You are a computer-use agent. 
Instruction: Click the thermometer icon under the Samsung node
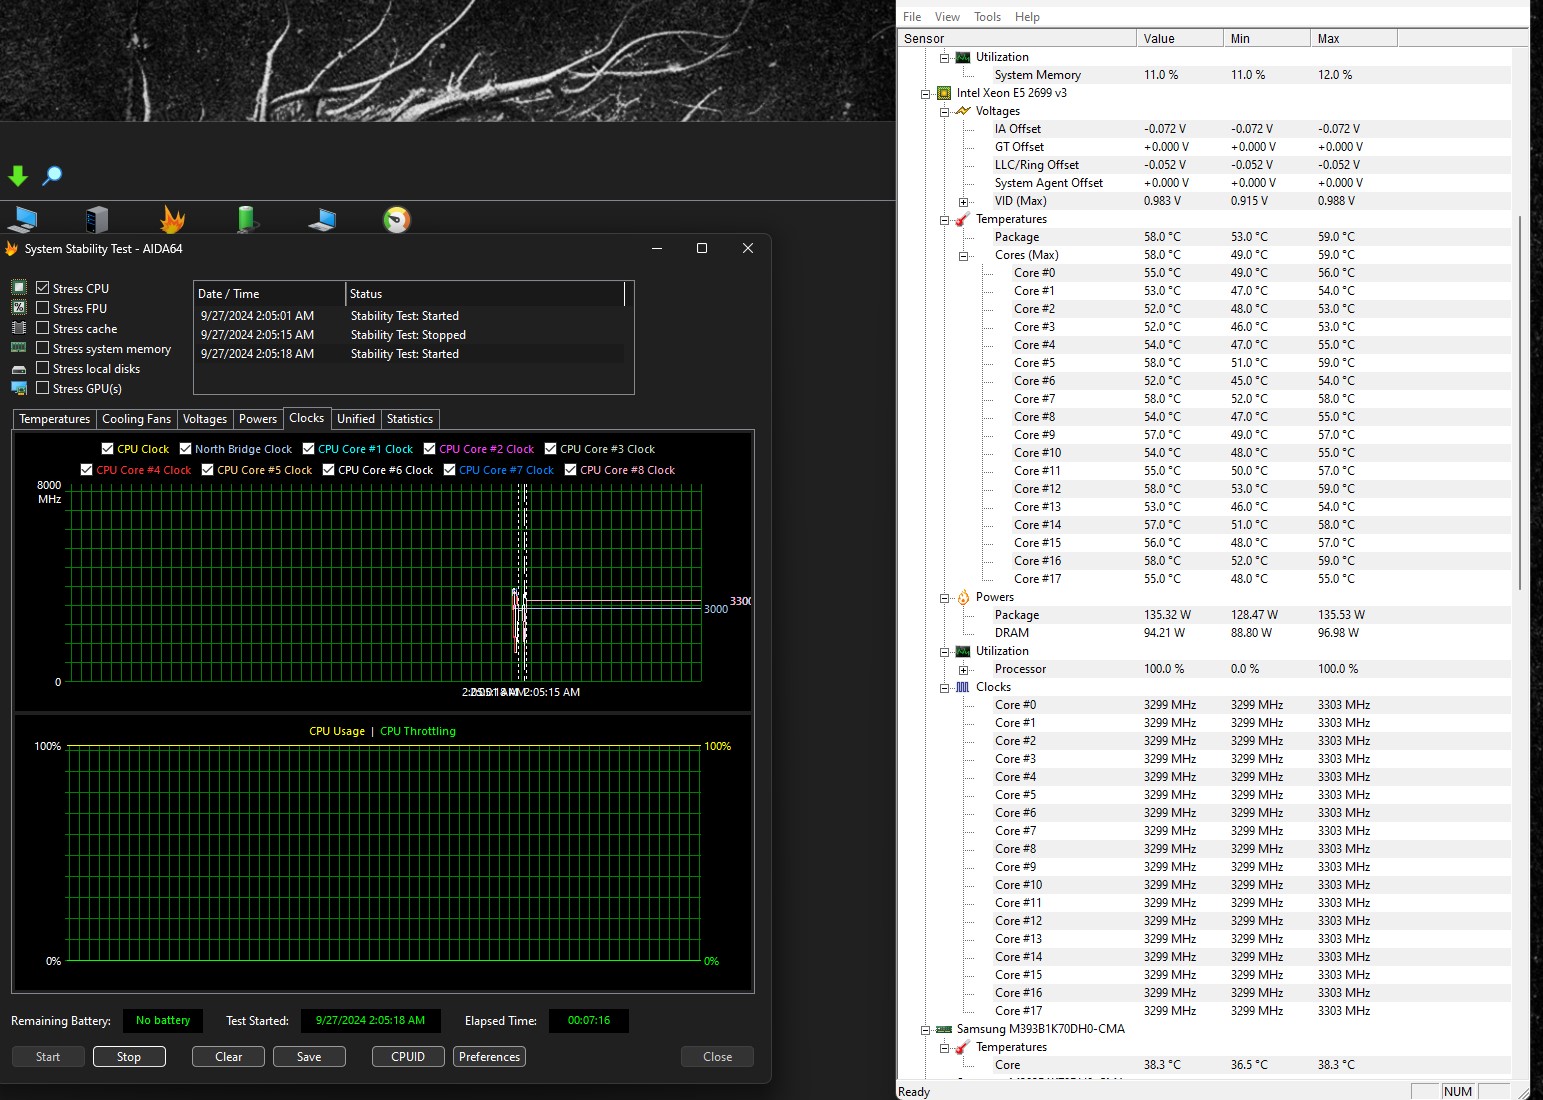(x=963, y=1047)
